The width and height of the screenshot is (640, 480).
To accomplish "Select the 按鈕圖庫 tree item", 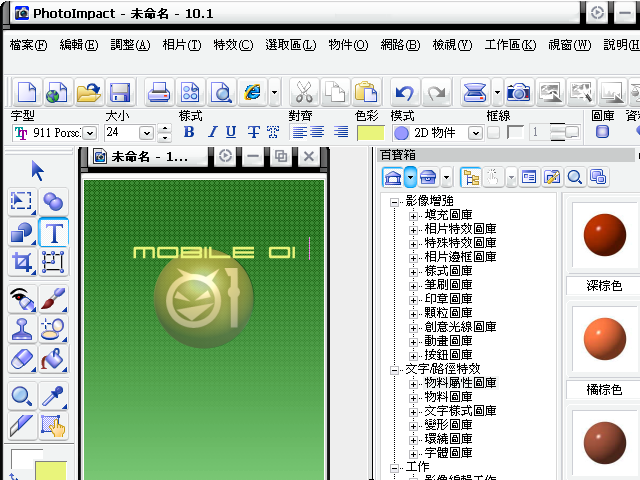I will 448,355.
